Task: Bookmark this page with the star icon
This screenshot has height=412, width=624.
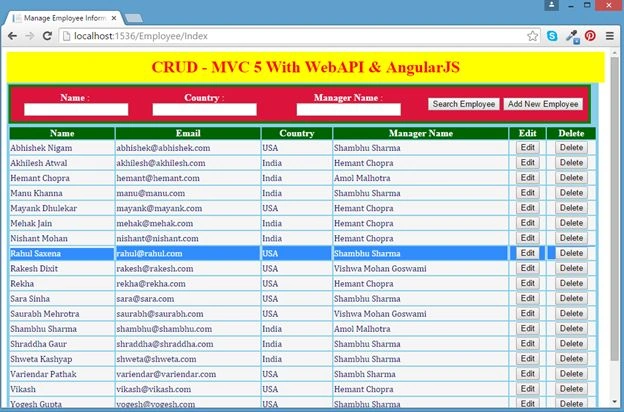Action: click(x=532, y=36)
